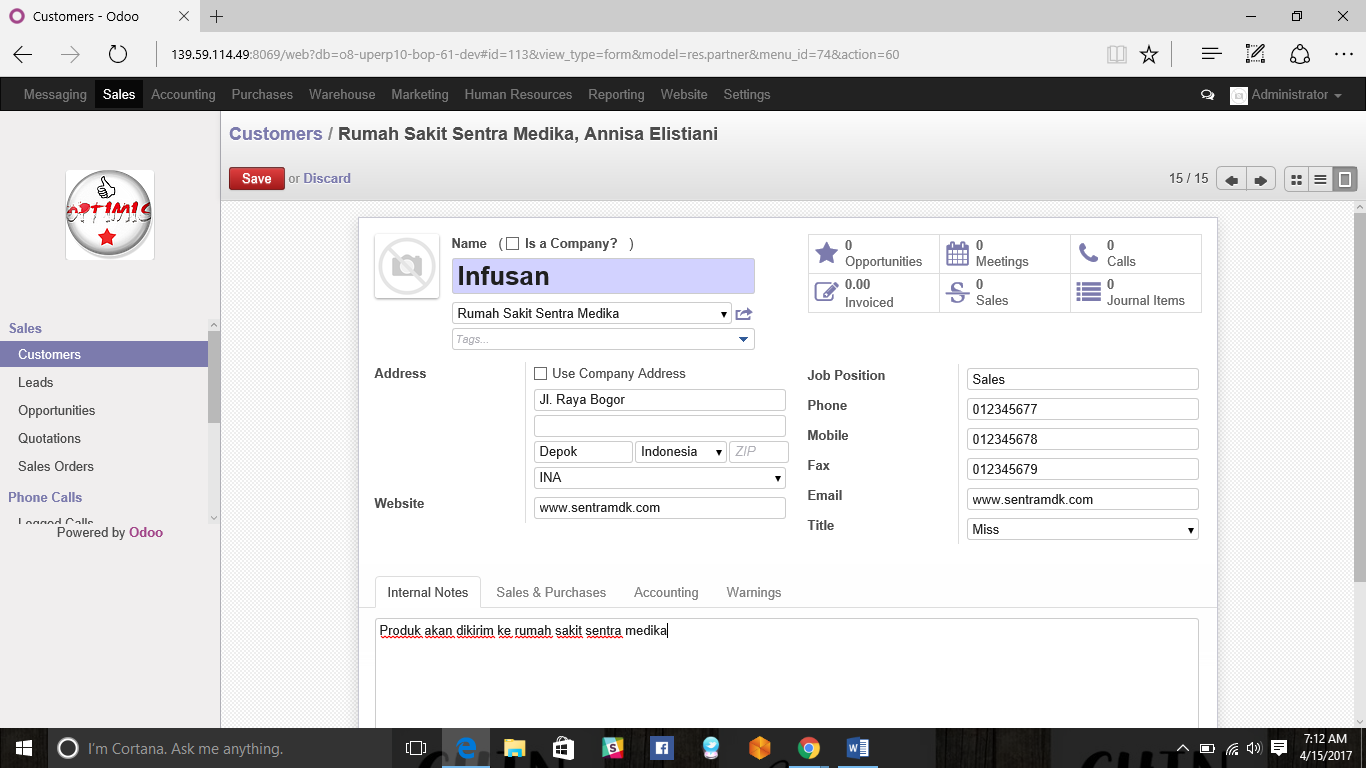Image resolution: width=1366 pixels, height=768 pixels.
Task: Go to the next customer record
Action: coord(1261,180)
